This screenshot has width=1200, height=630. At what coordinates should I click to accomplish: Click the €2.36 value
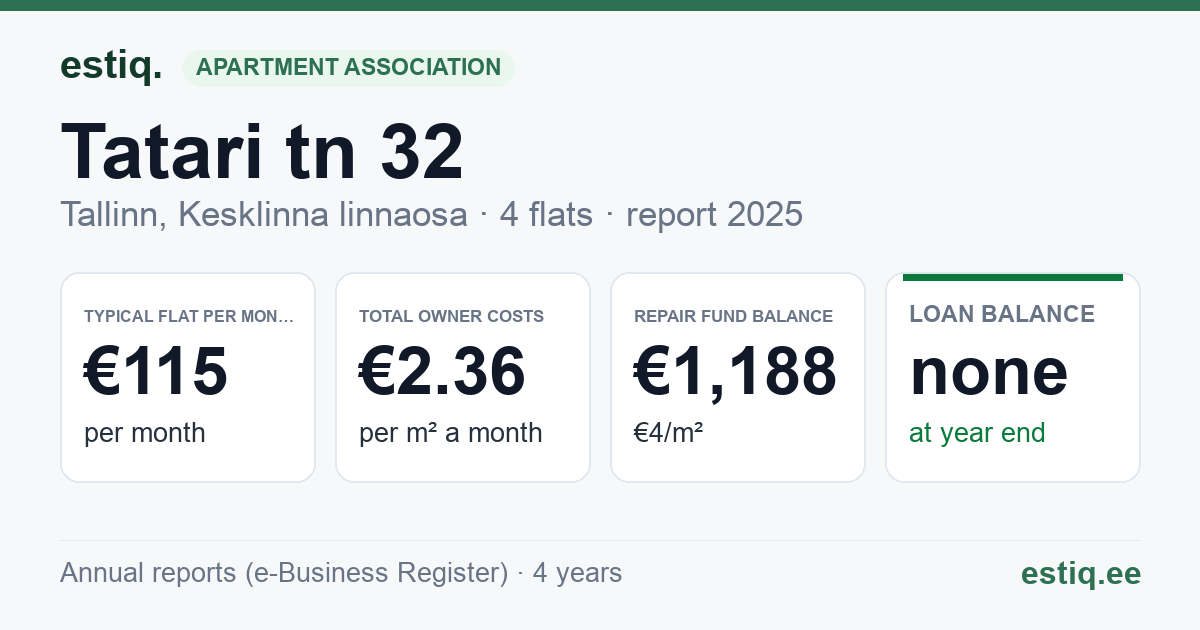[442, 371]
